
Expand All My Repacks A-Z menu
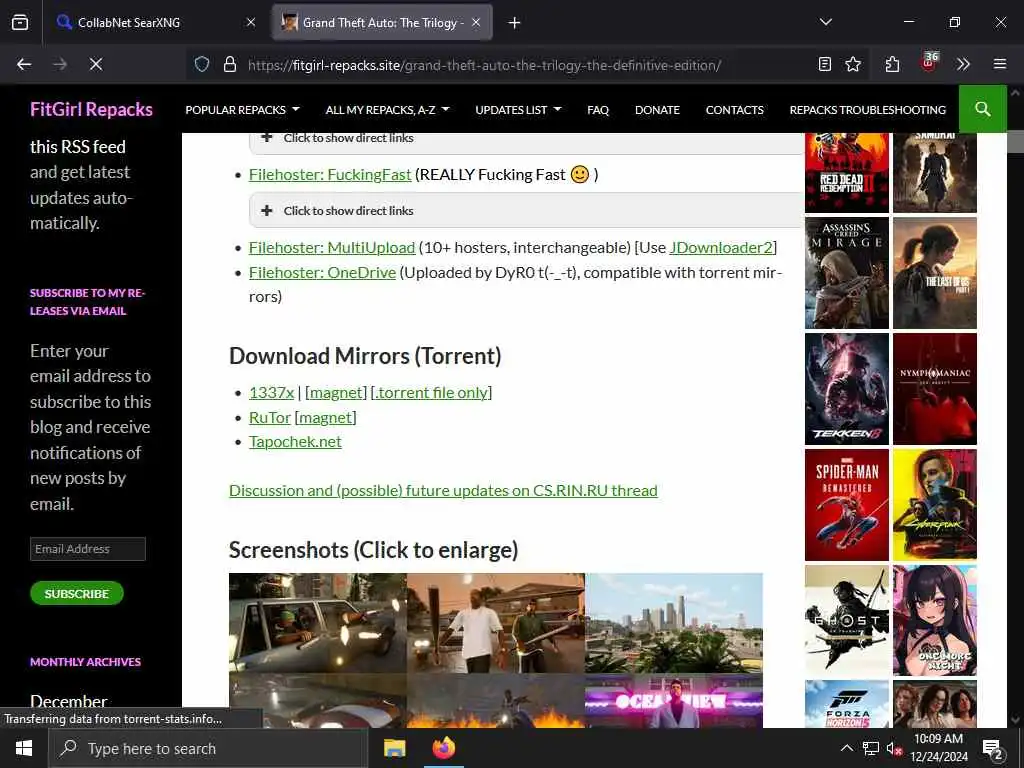[x=387, y=110]
